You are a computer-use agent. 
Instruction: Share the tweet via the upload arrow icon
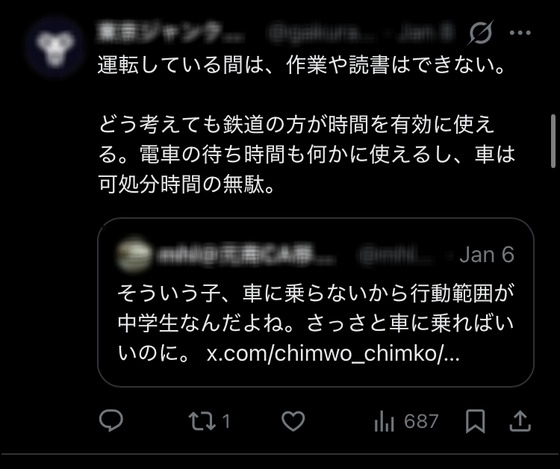click(x=520, y=421)
